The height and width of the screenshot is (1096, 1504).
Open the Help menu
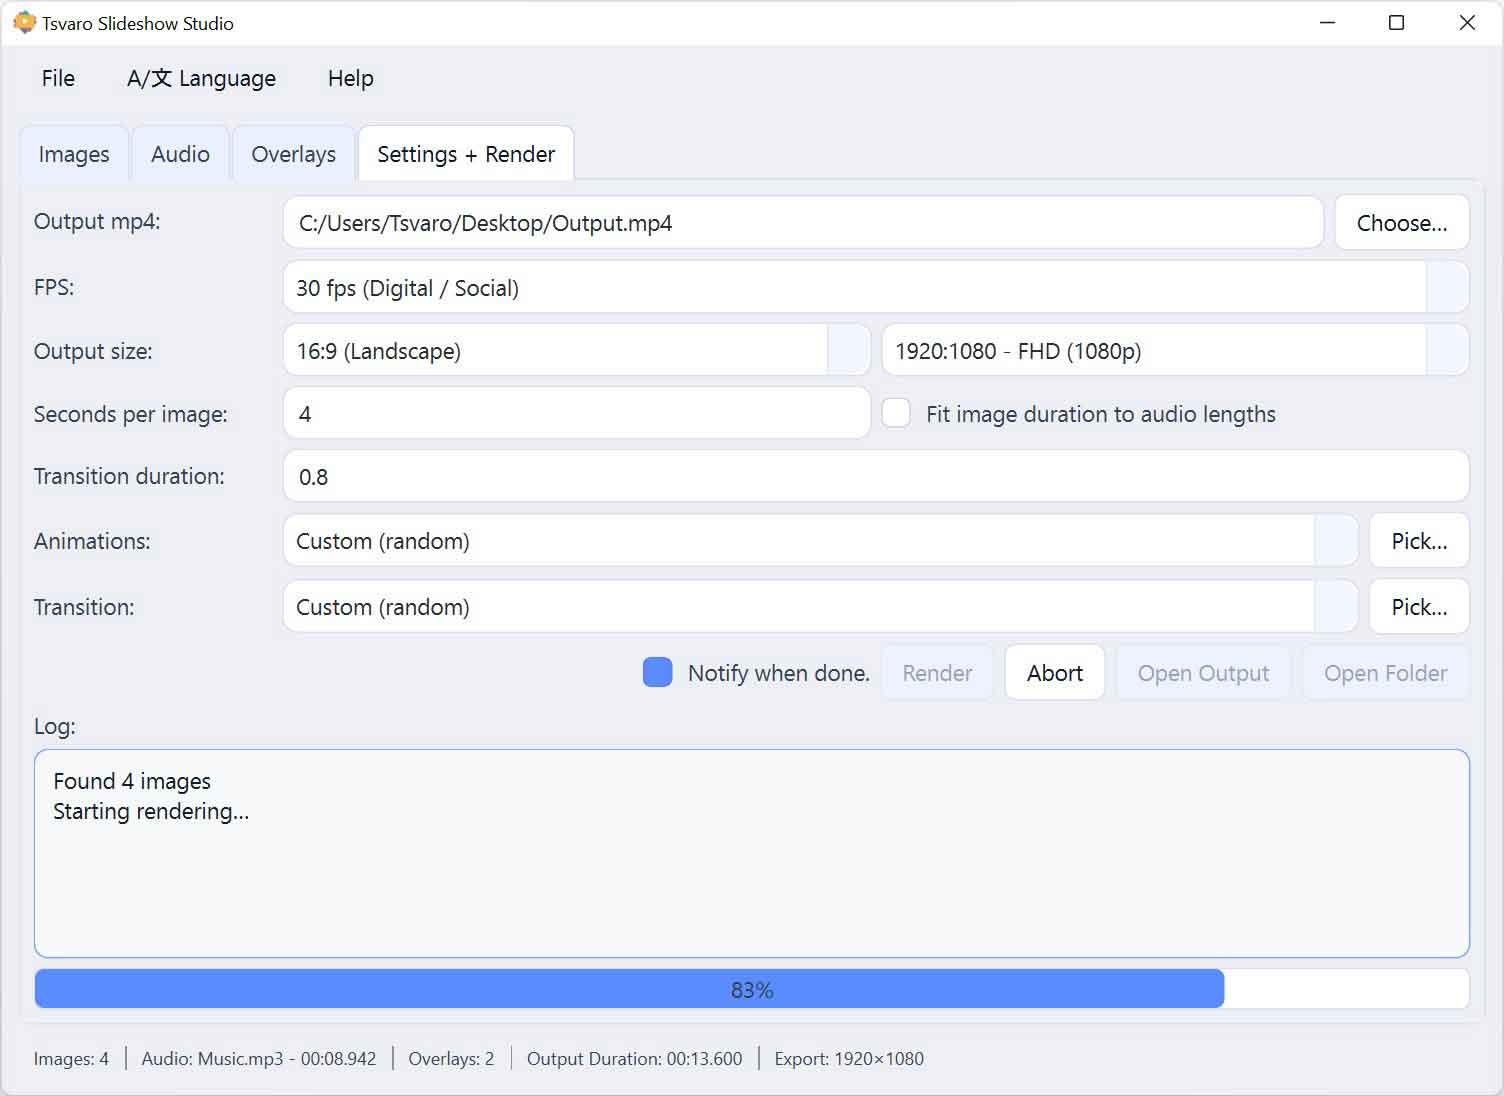[350, 78]
